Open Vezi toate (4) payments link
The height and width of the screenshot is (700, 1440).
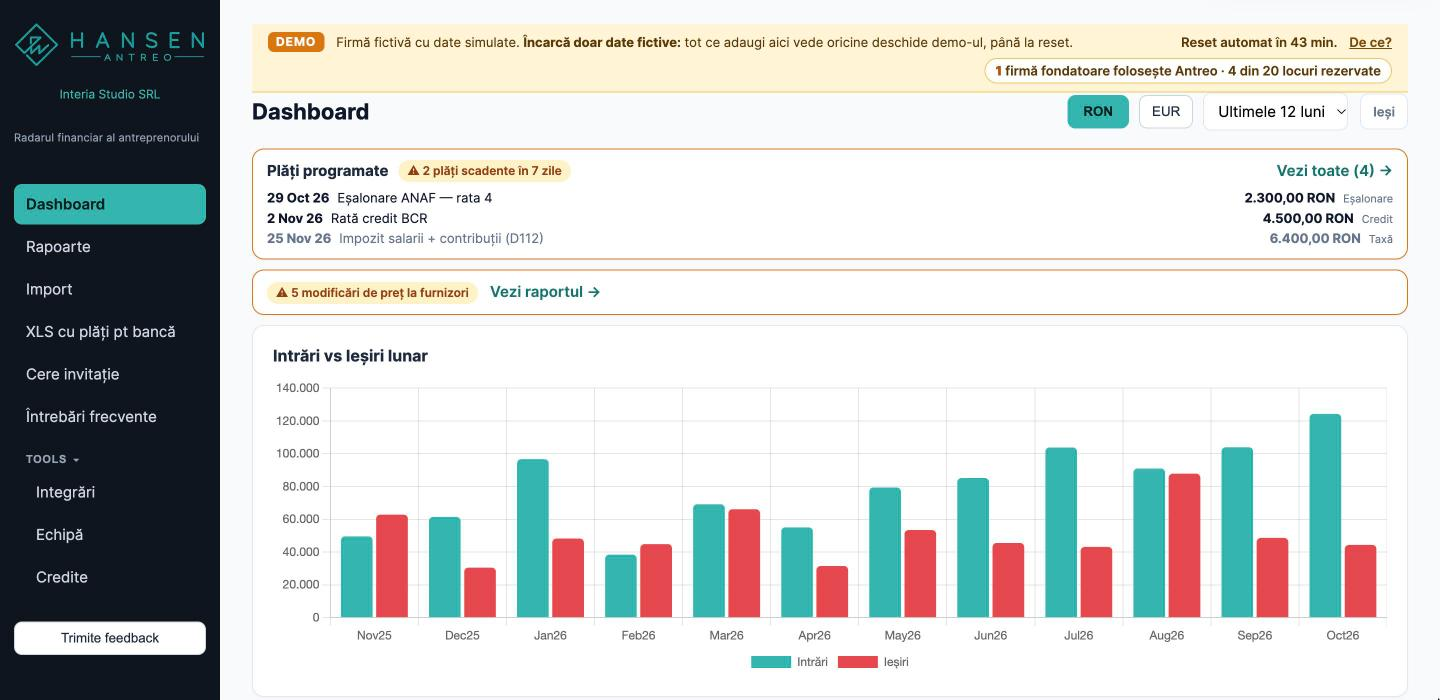(x=1334, y=171)
